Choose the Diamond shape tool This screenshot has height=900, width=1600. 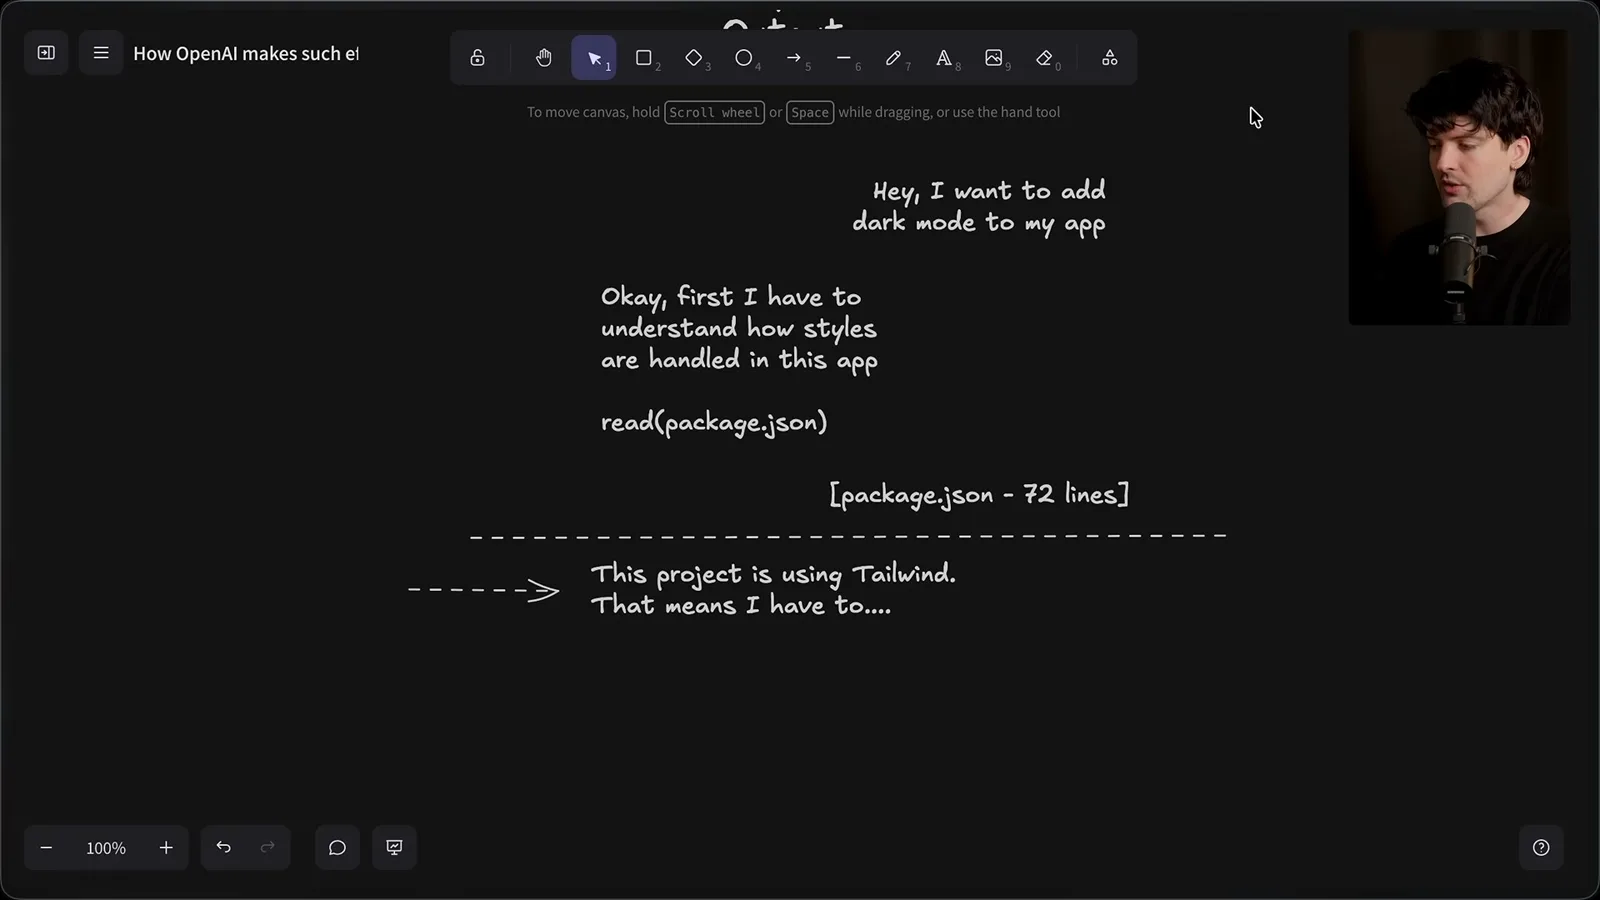pos(694,58)
